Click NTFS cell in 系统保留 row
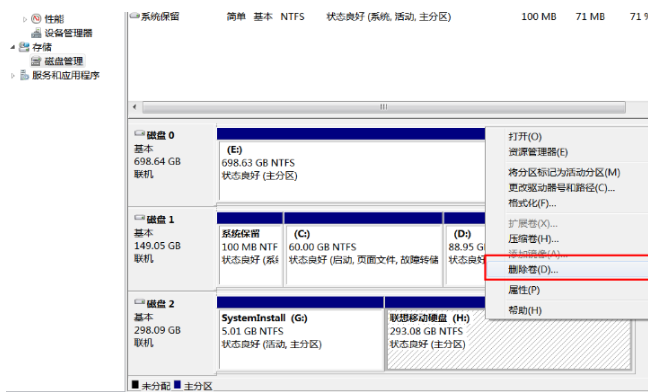 tap(293, 17)
